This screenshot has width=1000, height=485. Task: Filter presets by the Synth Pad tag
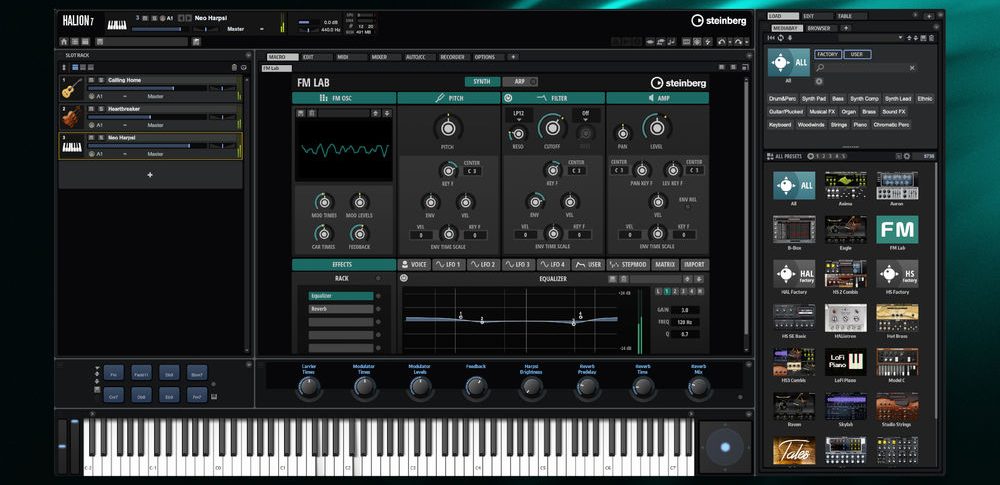pyautogui.click(x=814, y=99)
